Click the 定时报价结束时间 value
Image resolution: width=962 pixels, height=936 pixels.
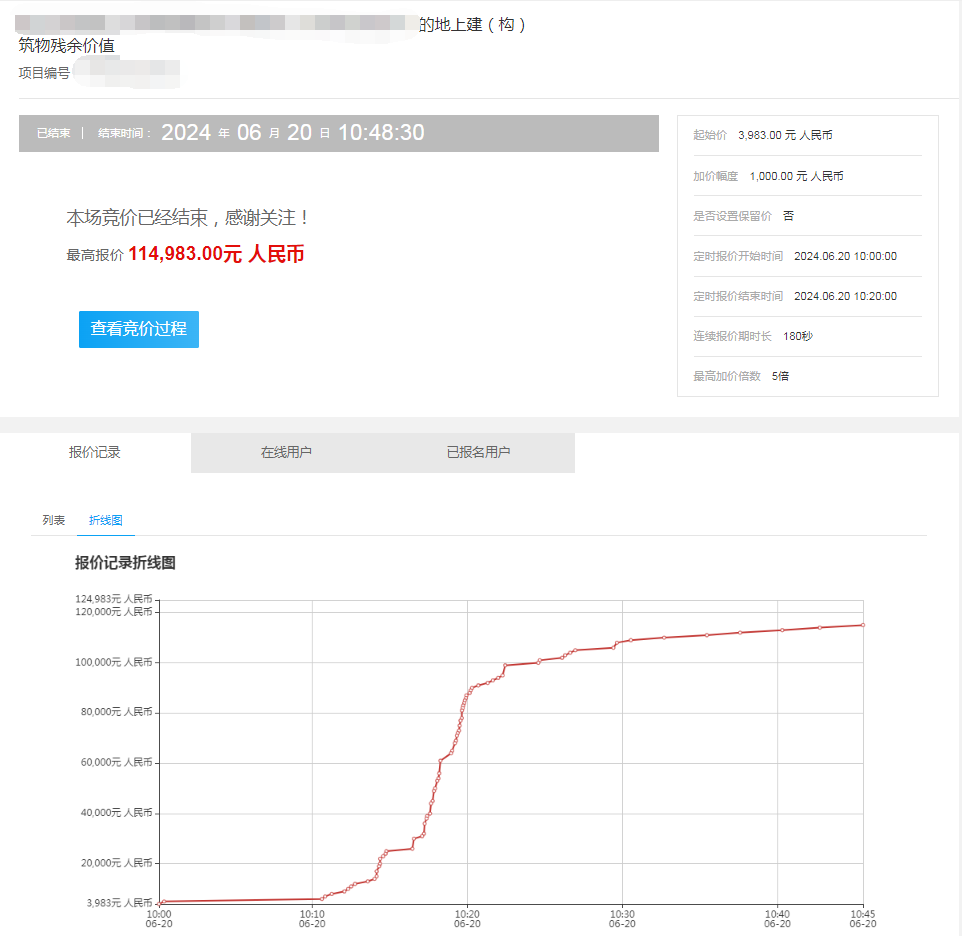point(845,296)
